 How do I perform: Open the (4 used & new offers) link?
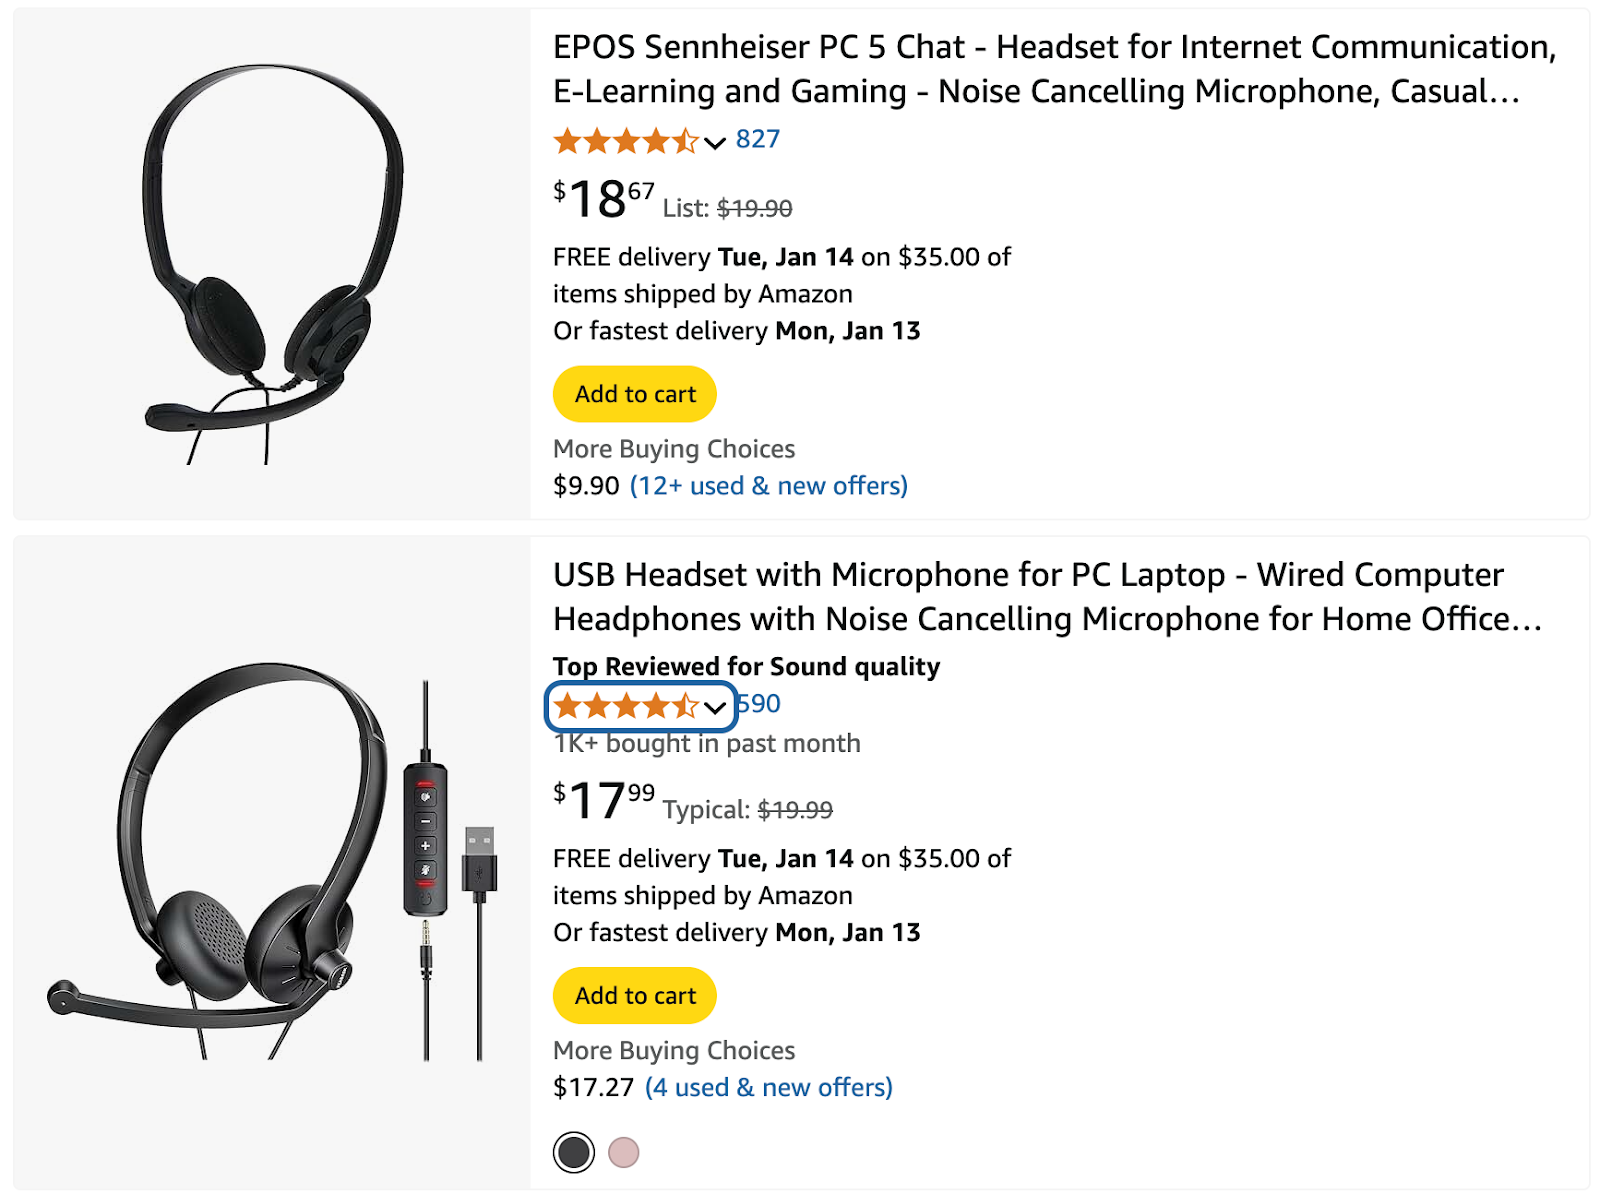pos(770,1087)
